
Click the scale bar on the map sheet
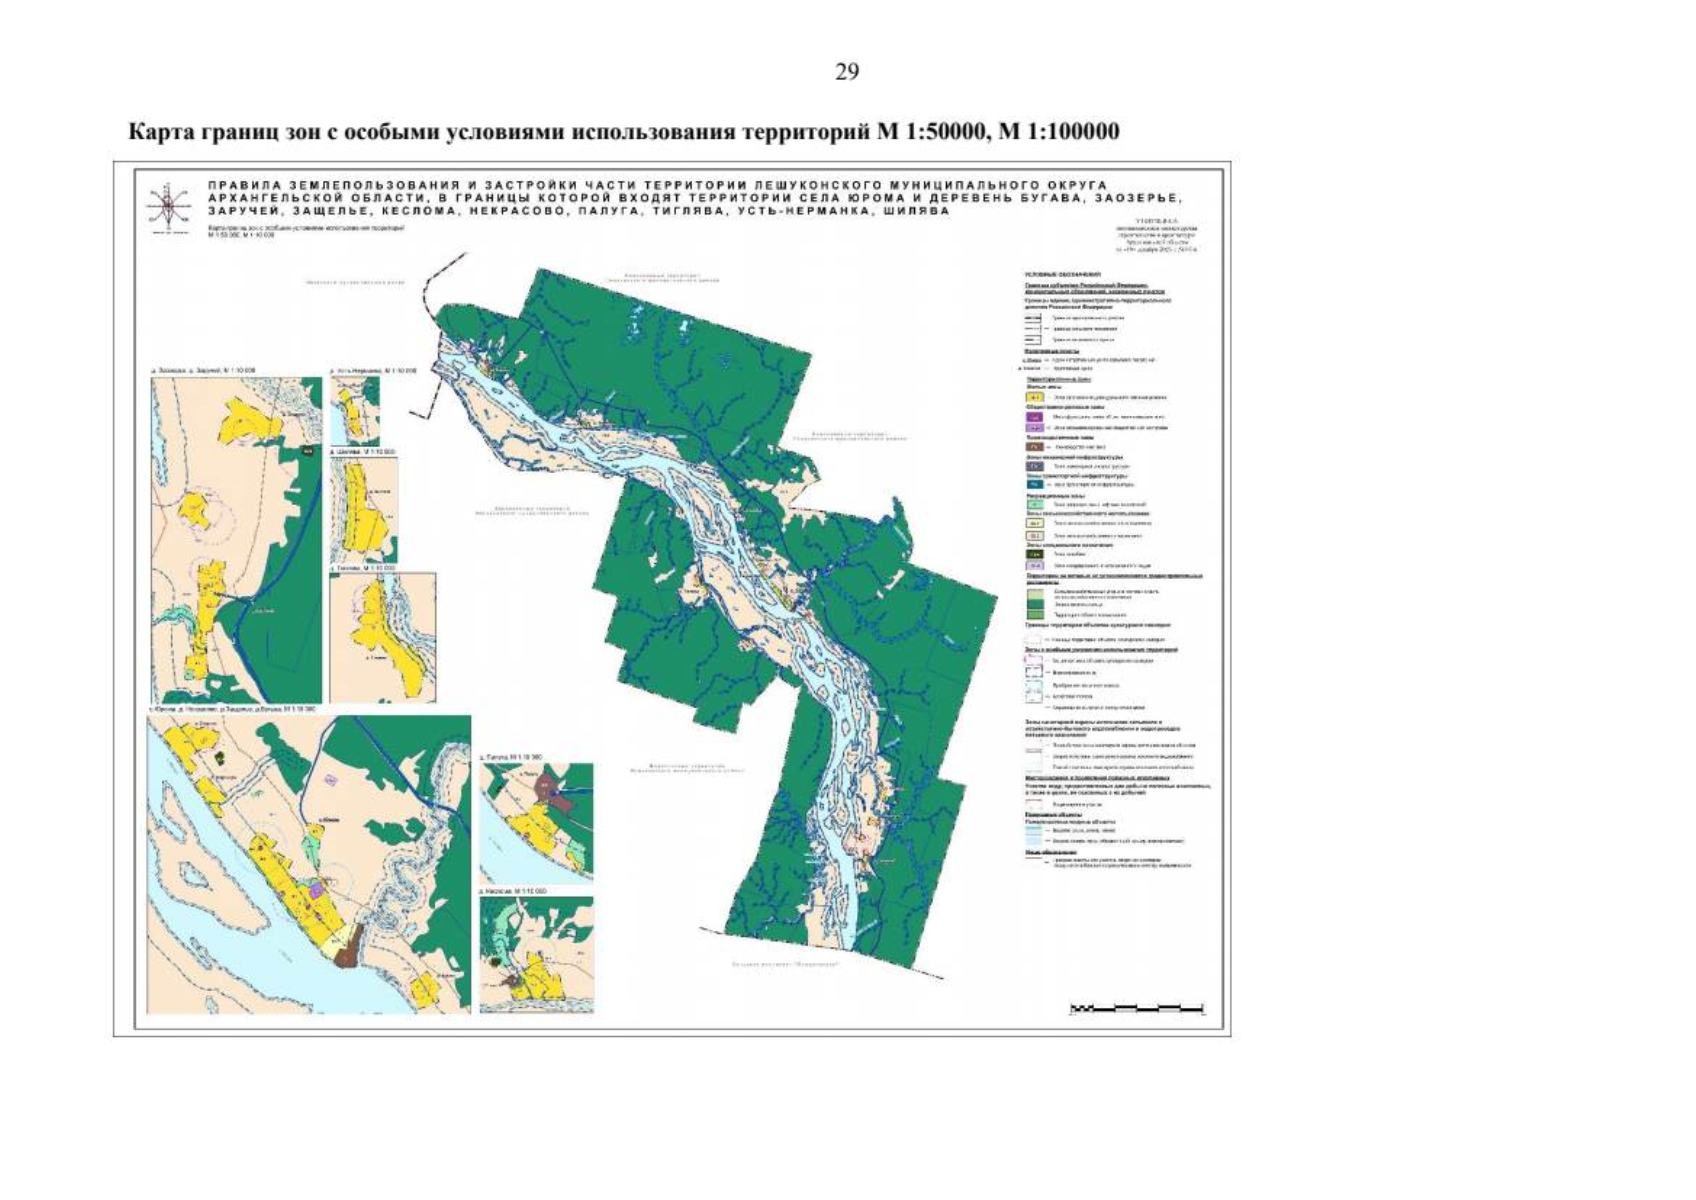pos(1137,1008)
